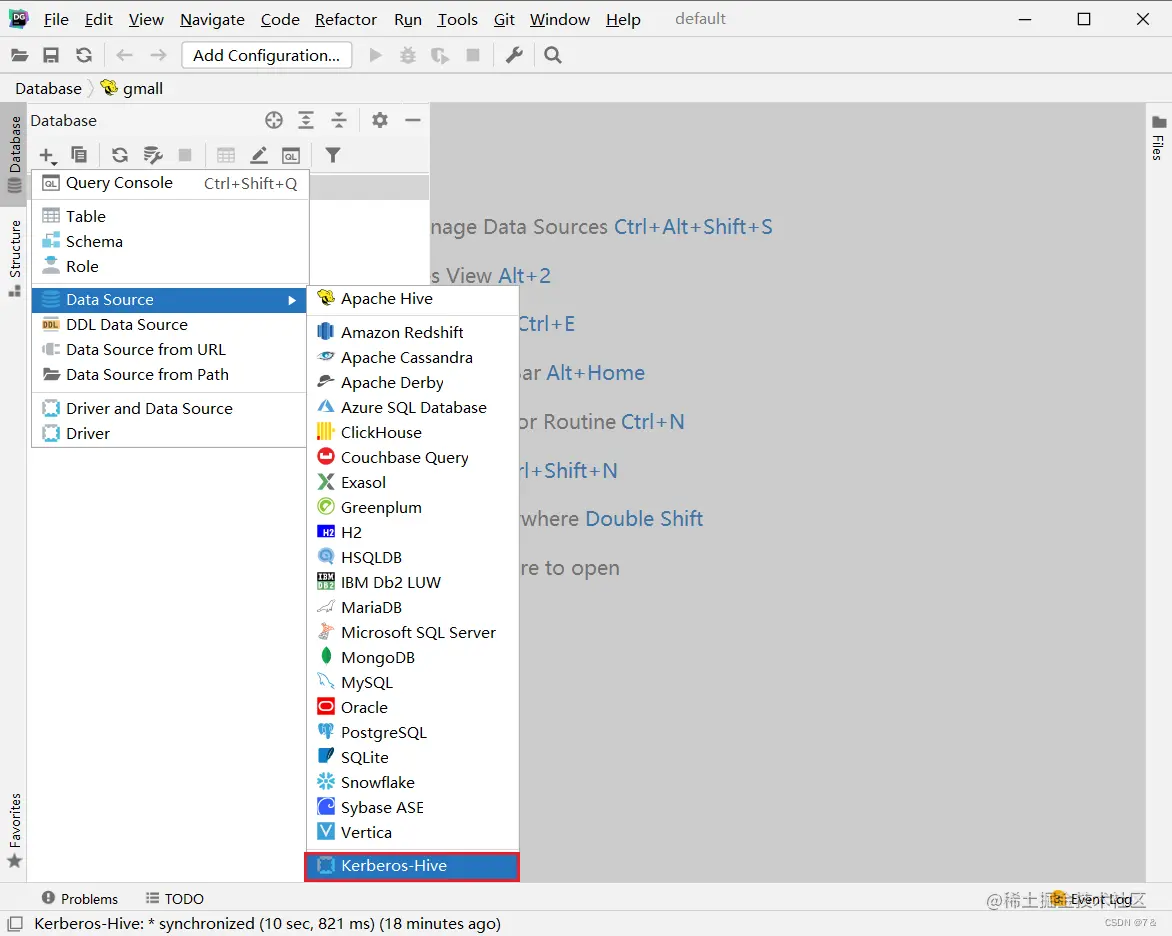
Task: Open Database panel gear options
Action: (380, 120)
